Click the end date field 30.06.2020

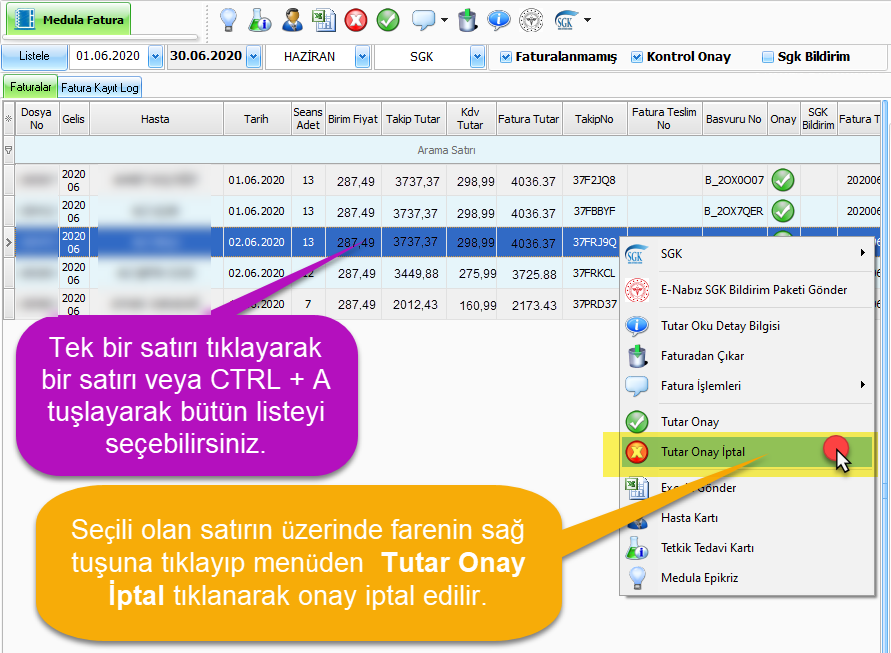[x=206, y=56]
